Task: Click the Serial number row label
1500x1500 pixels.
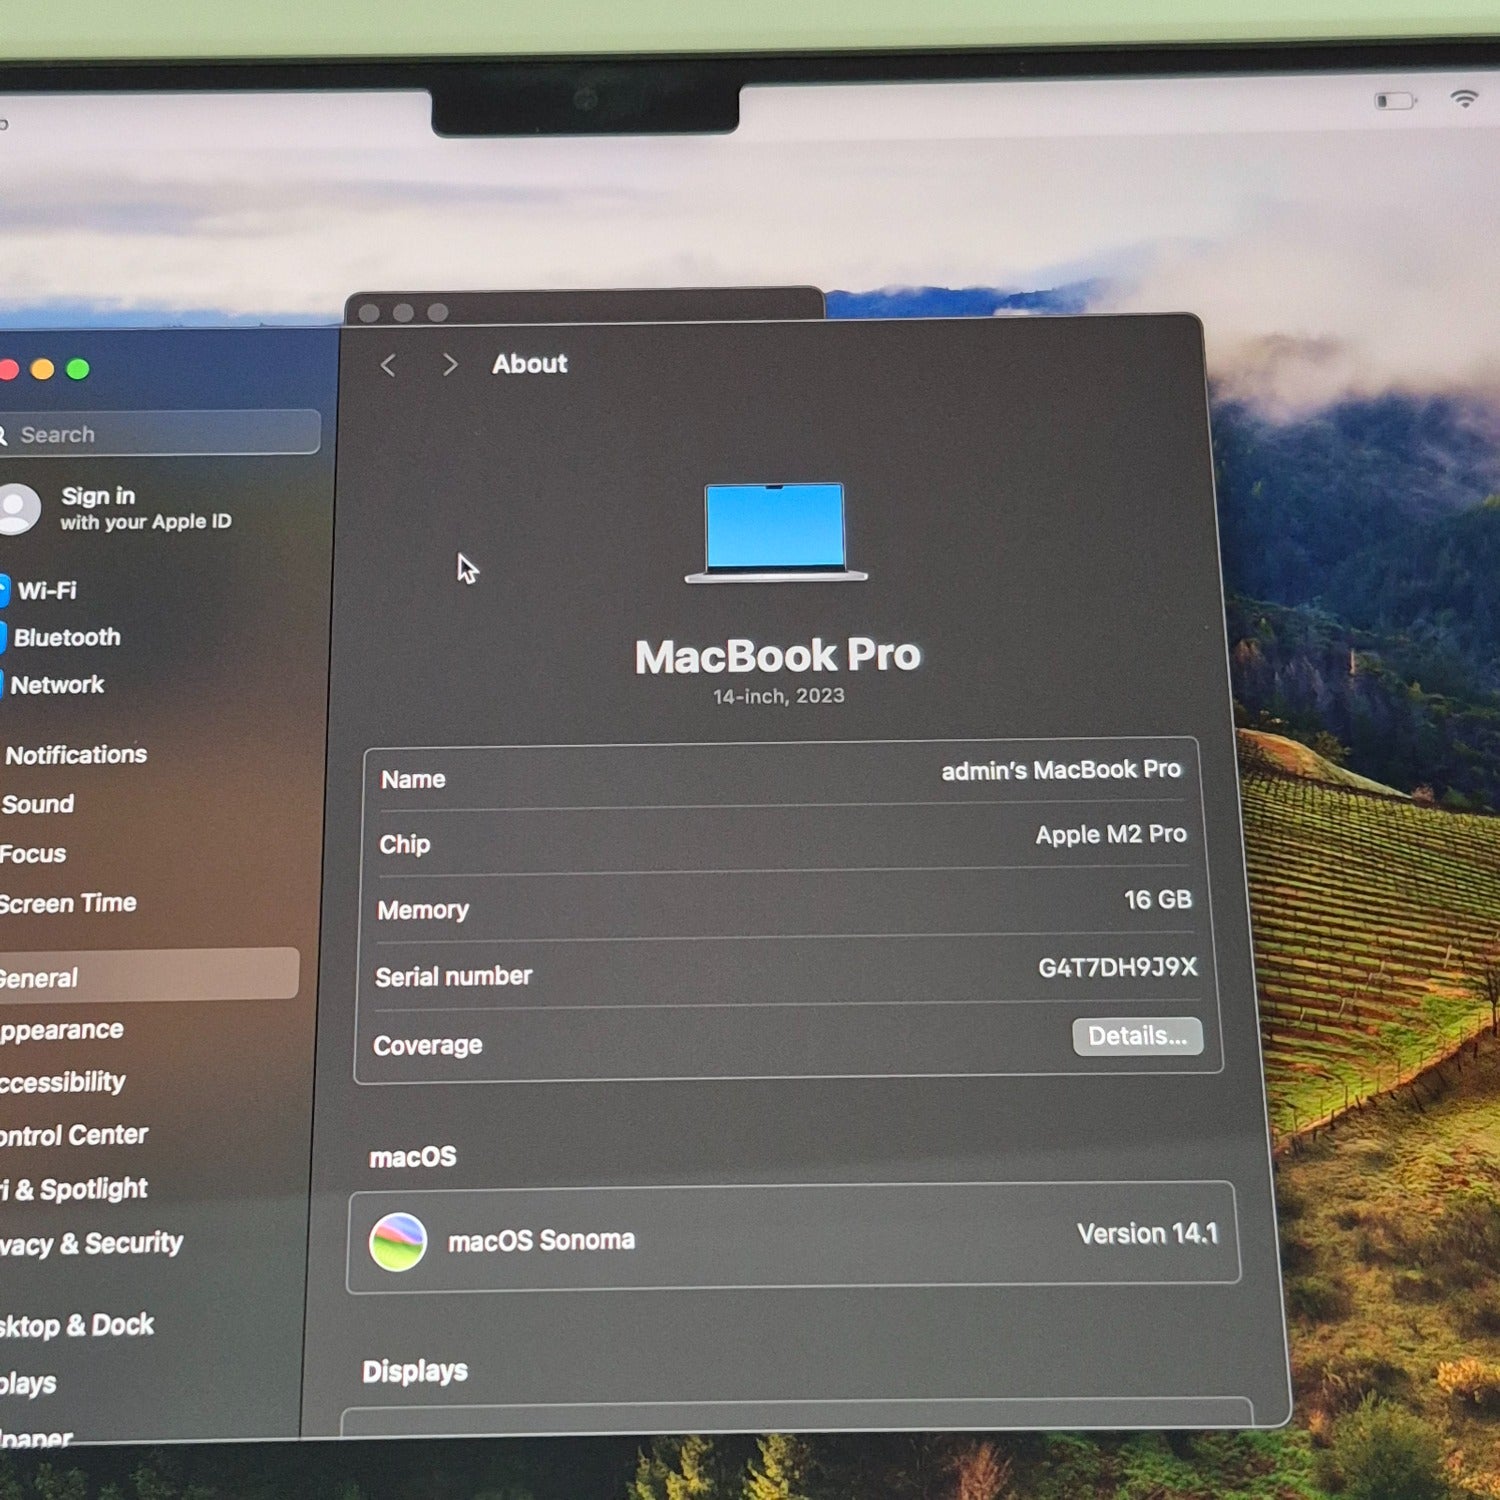Action: [454, 976]
